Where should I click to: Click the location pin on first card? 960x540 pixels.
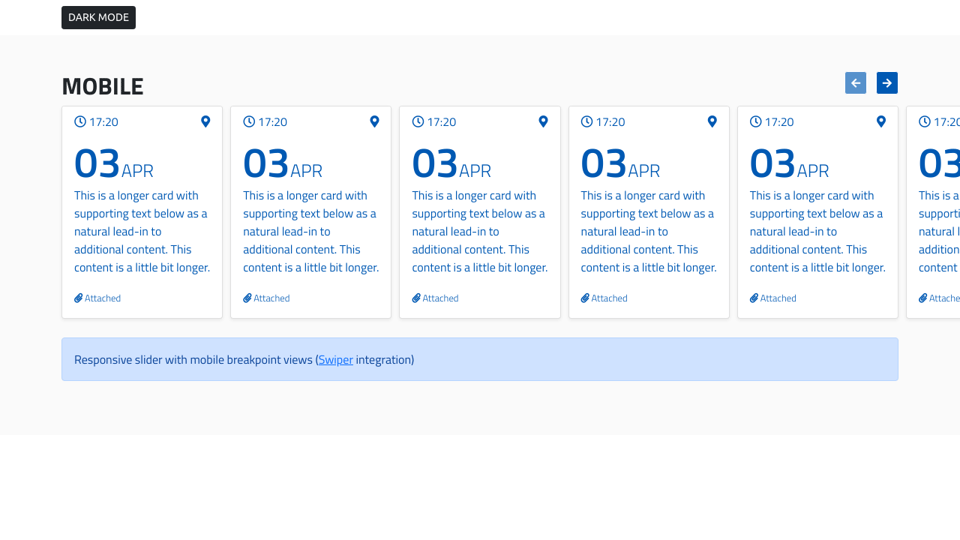tap(206, 122)
